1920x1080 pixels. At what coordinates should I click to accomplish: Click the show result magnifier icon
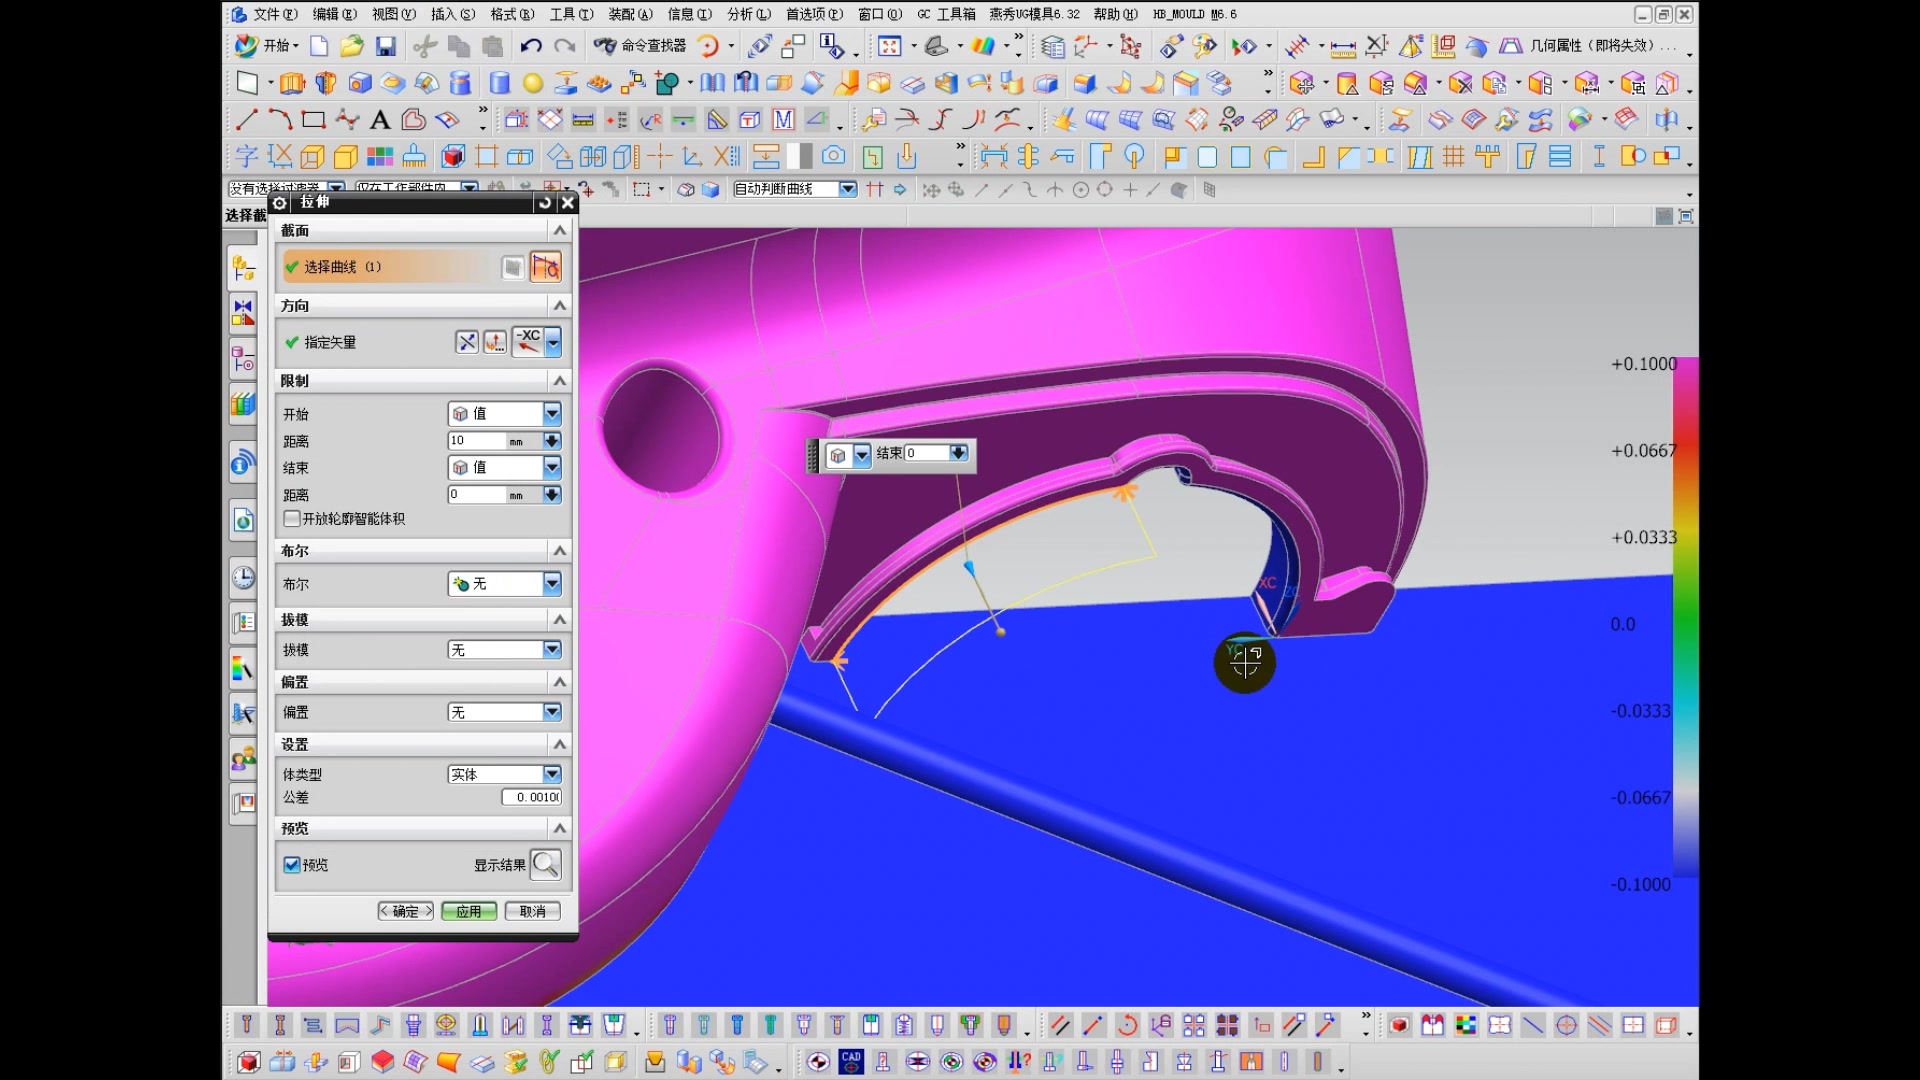tap(546, 864)
